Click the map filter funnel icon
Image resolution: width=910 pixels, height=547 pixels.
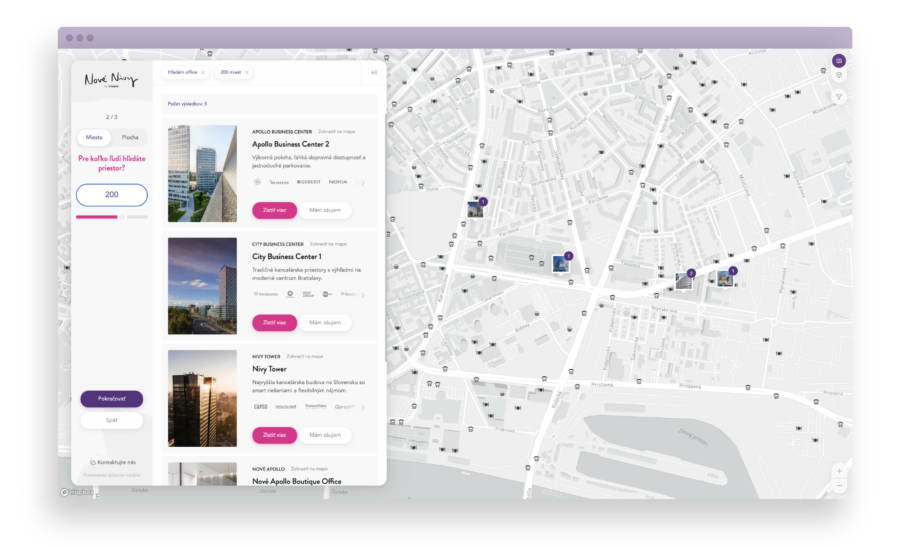(x=838, y=97)
